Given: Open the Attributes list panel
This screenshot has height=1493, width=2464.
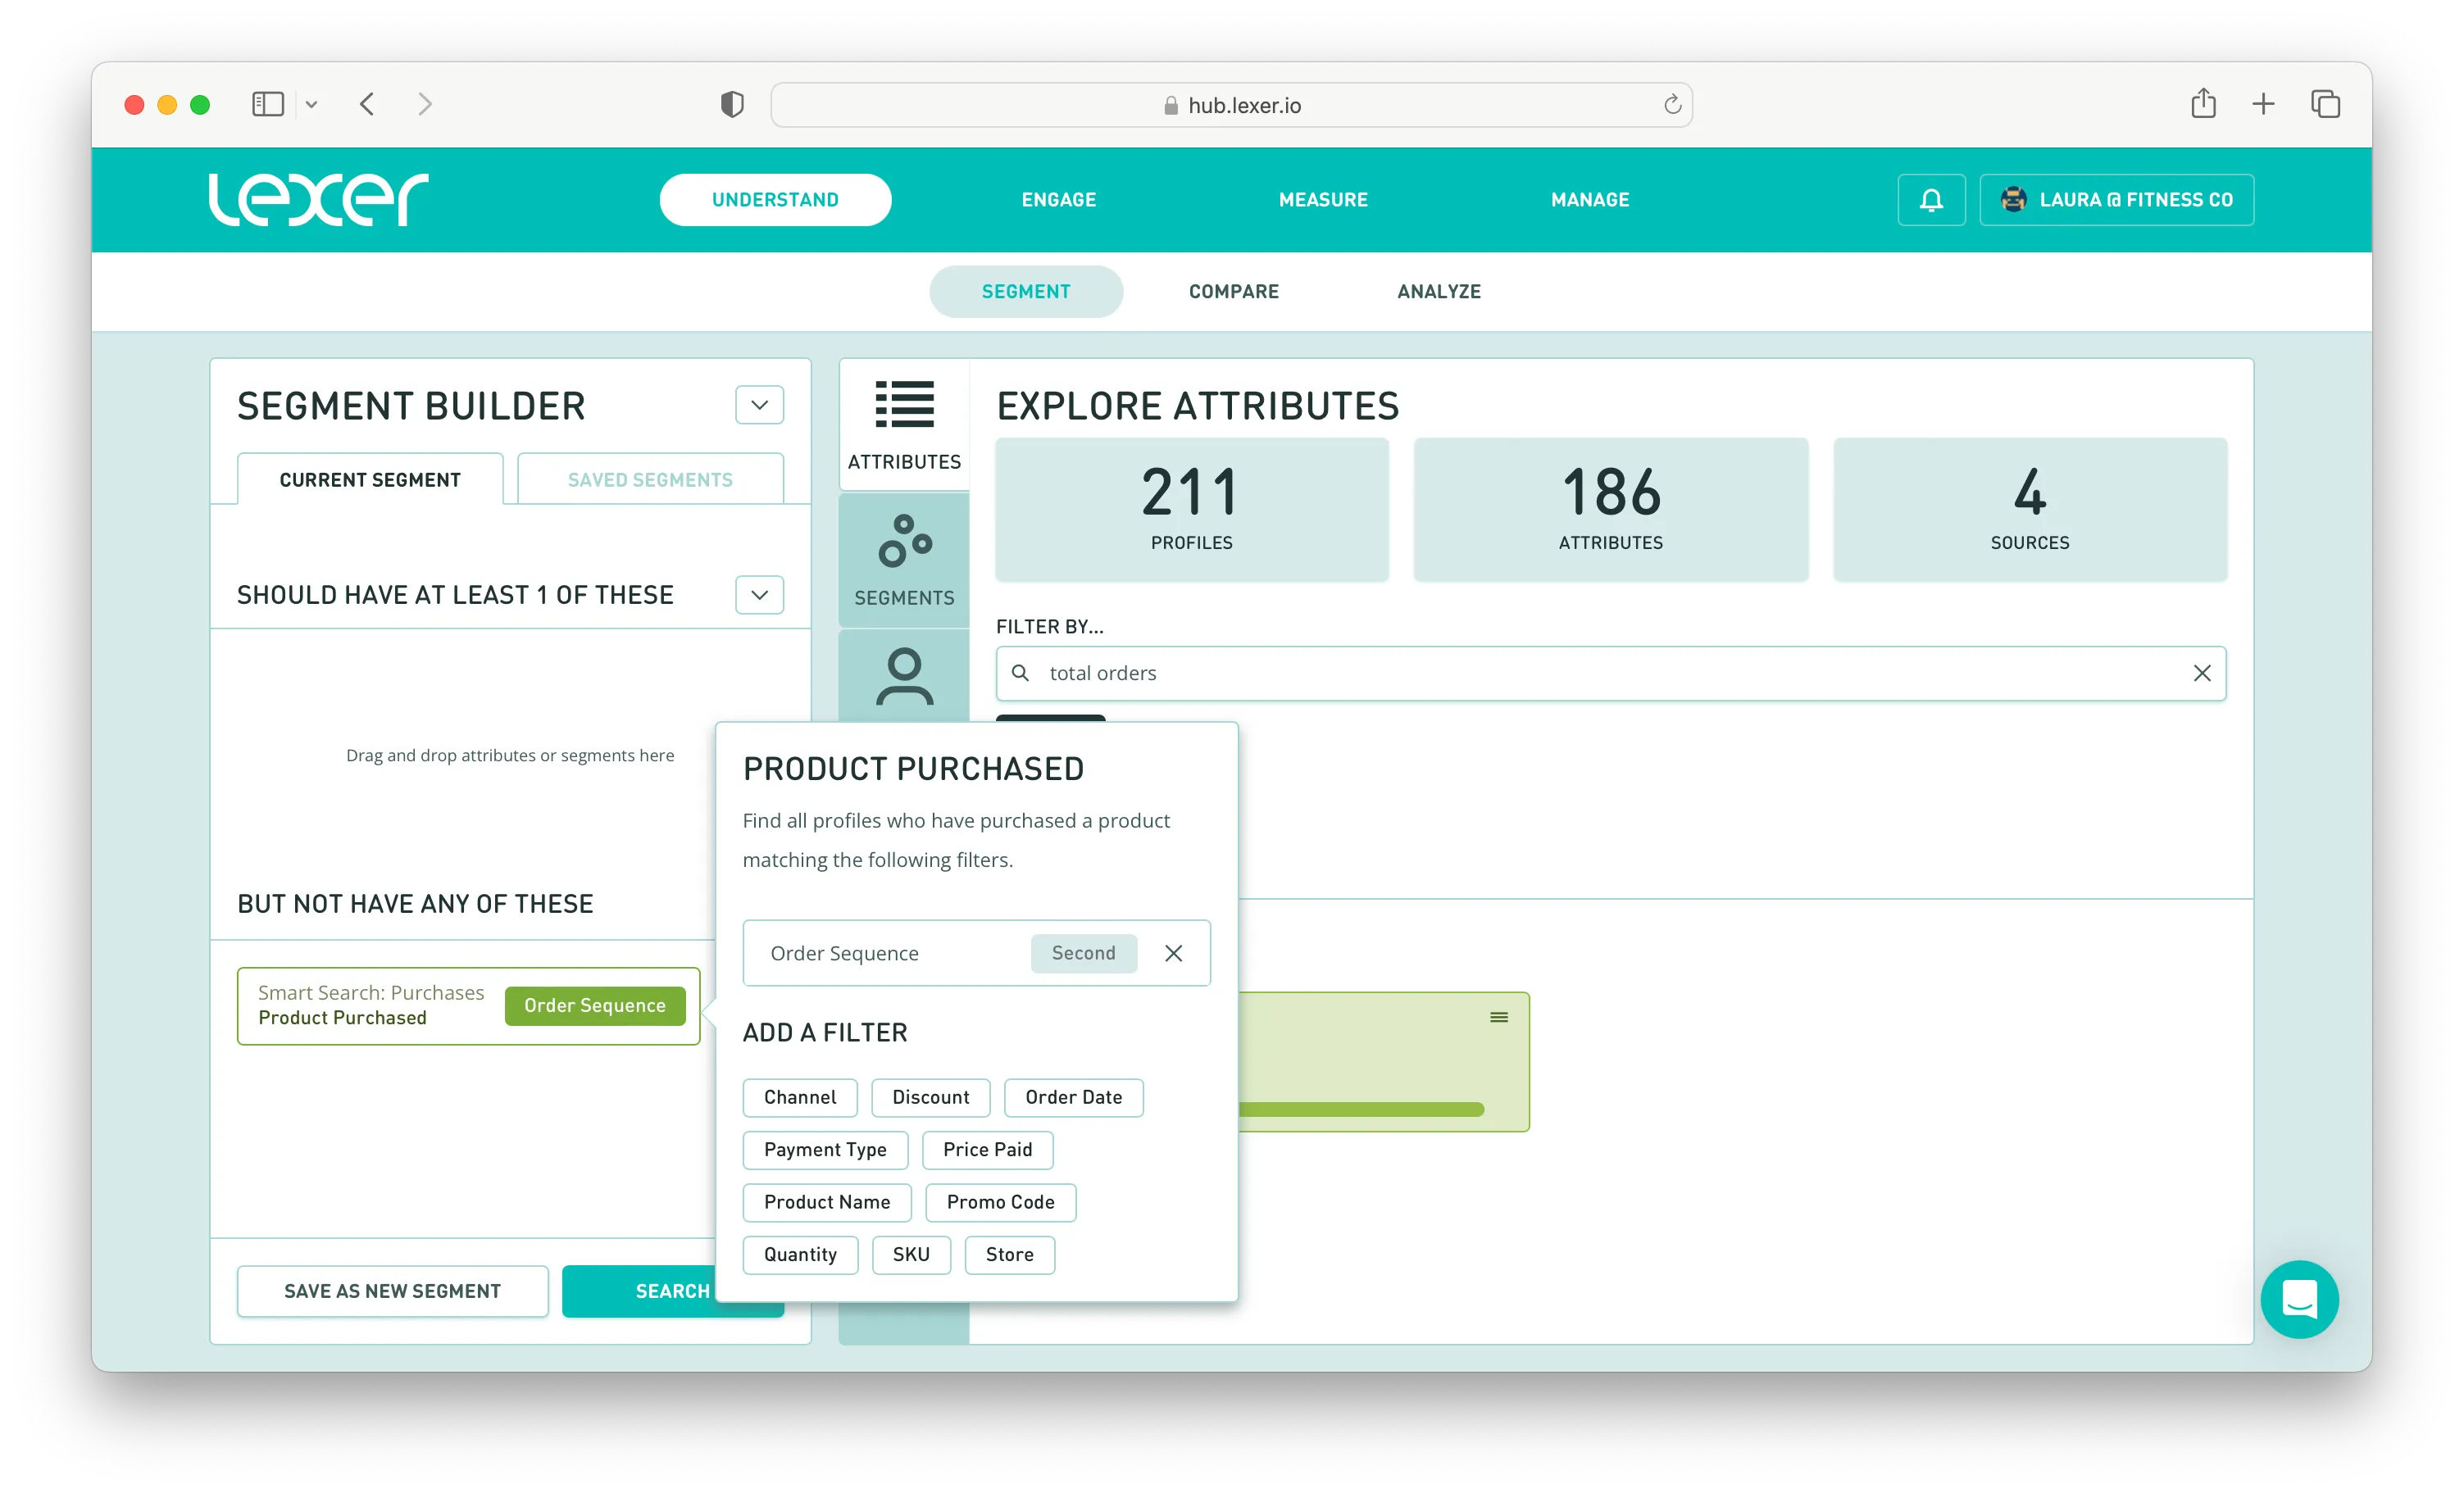Looking at the screenshot, I should [x=904, y=425].
